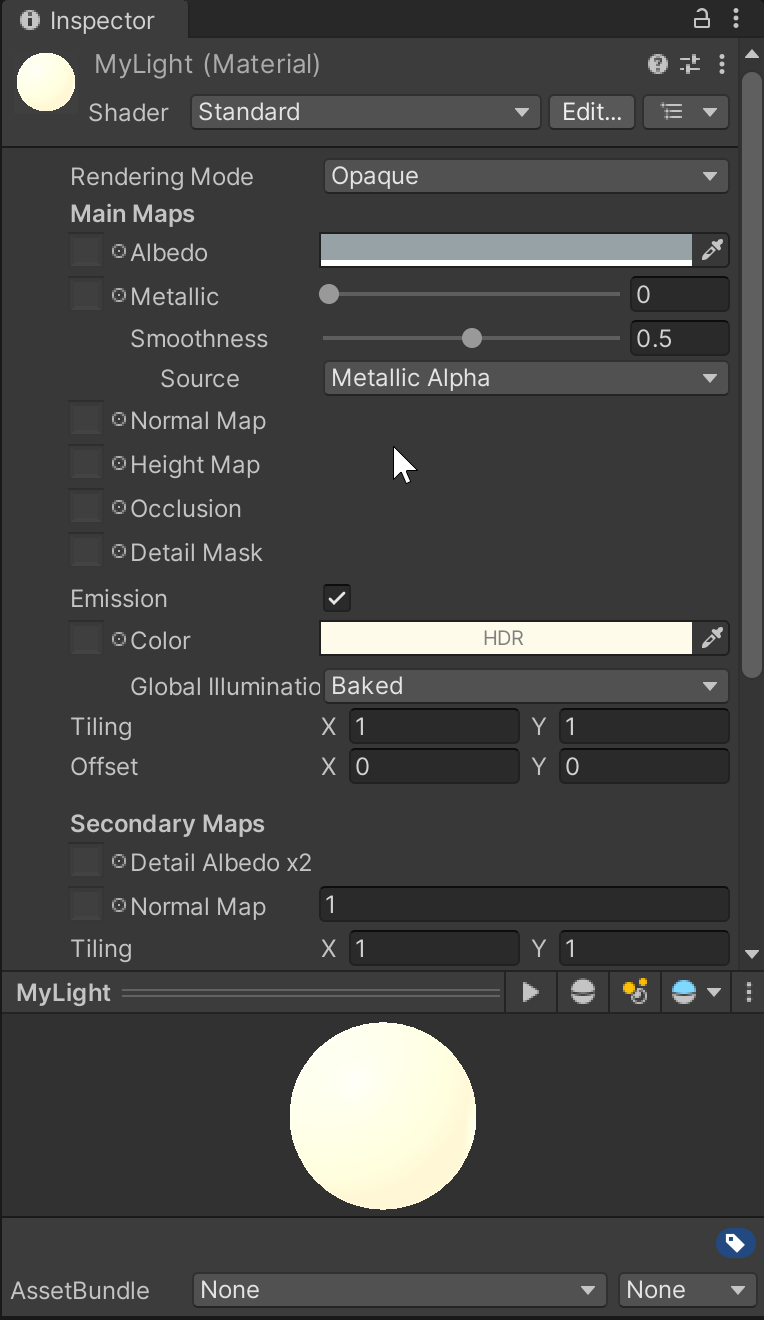Open the AssetBundle None dropdown
This screenshot has width=764, height=1320.
(400, 1290)
